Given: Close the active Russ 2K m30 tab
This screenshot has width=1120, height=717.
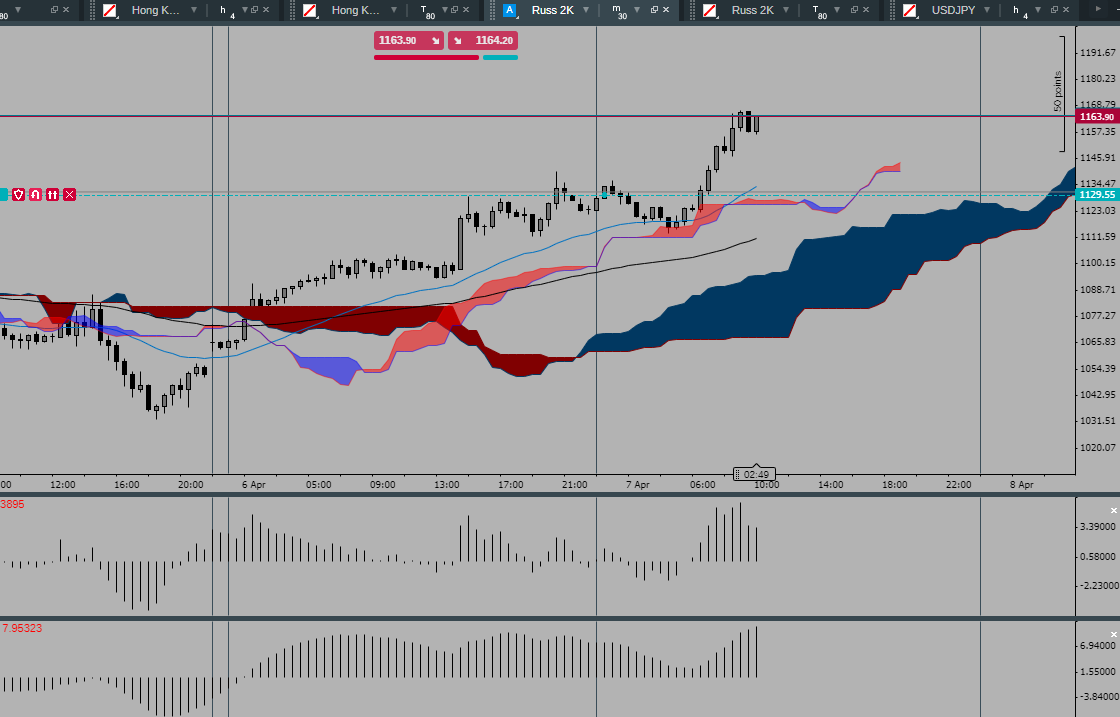Looking at the screenshot, I should point(666,10).
